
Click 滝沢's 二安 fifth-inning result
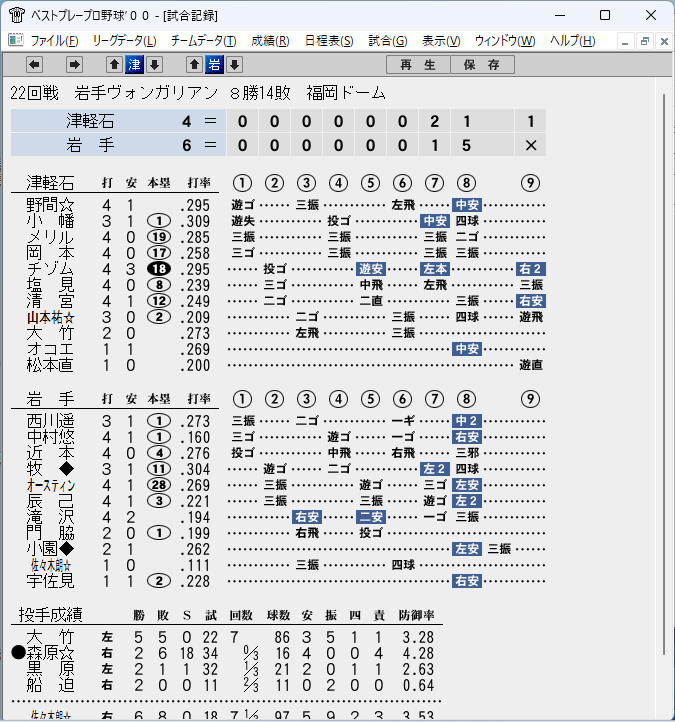pyautogui.click(x=371, y=517)
